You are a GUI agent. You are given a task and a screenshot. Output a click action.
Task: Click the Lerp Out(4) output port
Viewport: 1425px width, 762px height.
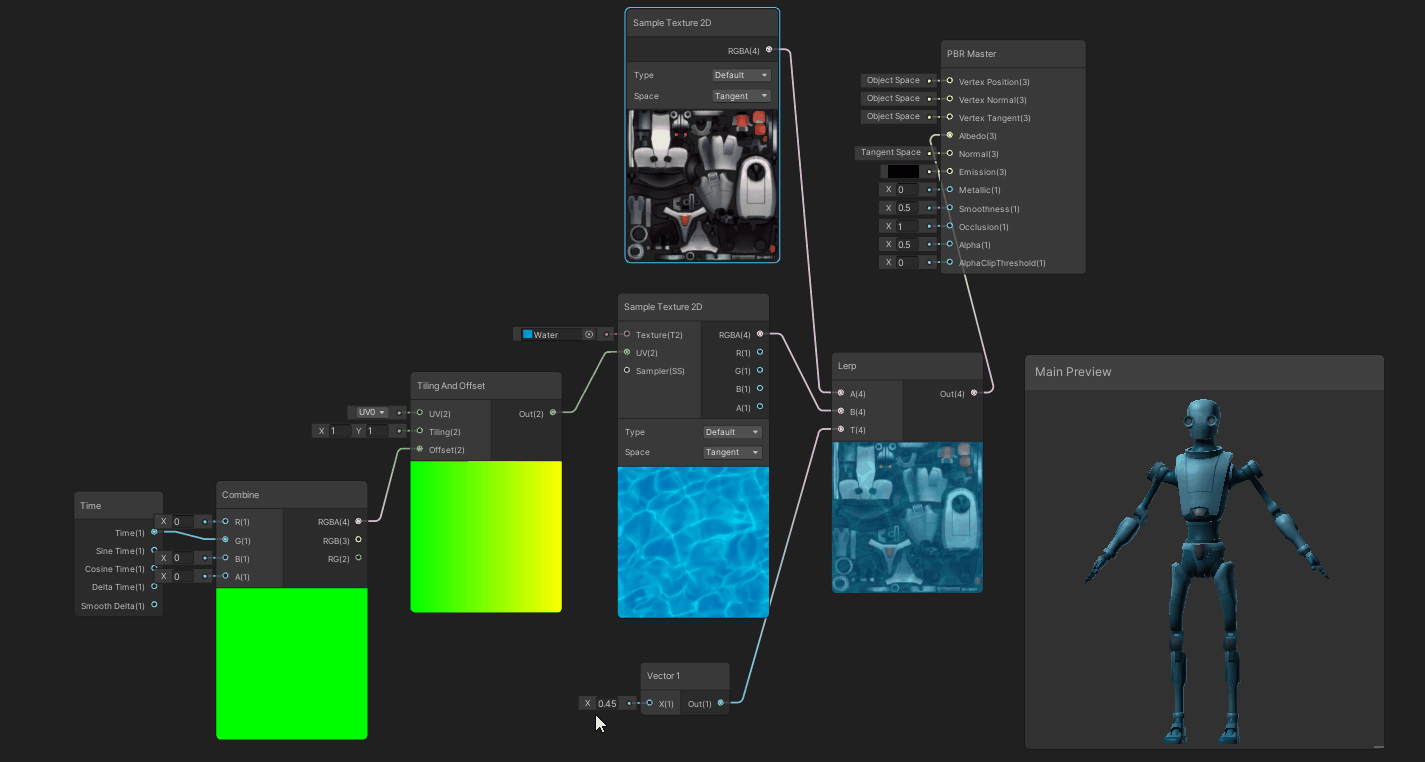(974, 393)
